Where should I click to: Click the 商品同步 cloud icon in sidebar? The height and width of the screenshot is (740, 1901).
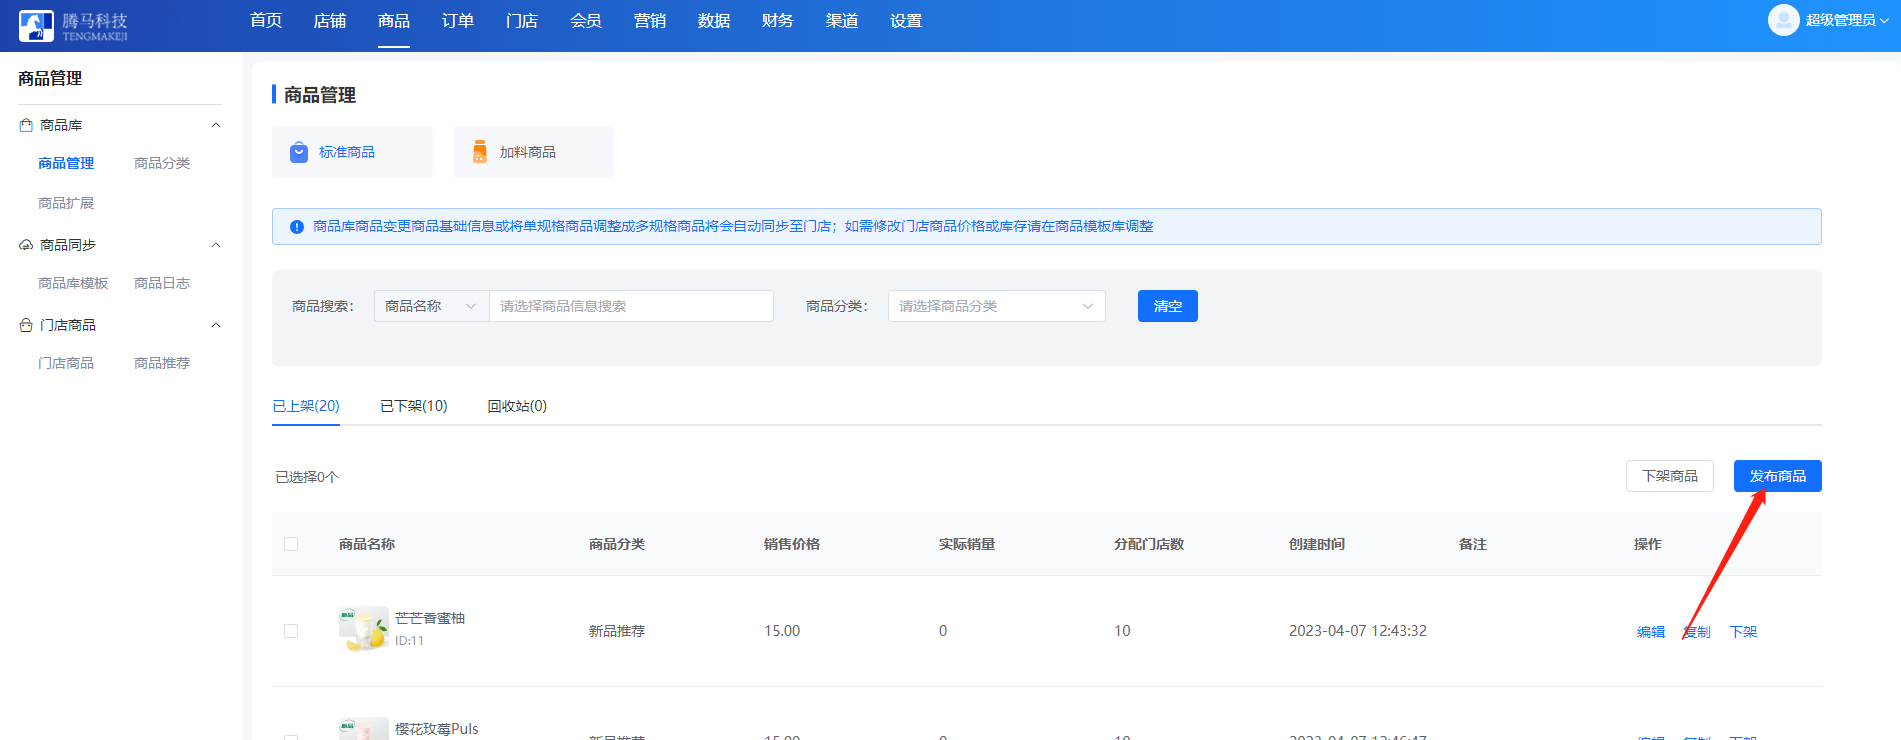tap(26, 245)
